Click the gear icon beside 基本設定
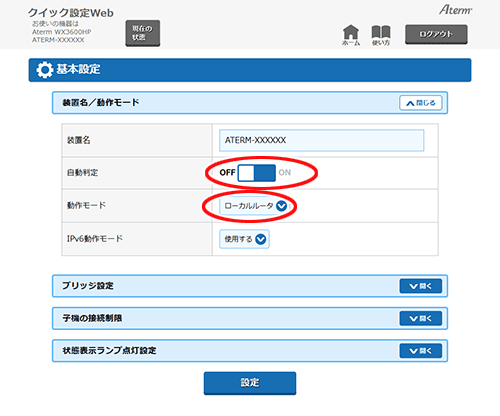This screenshot has height=416, width=500. [45, 70]
